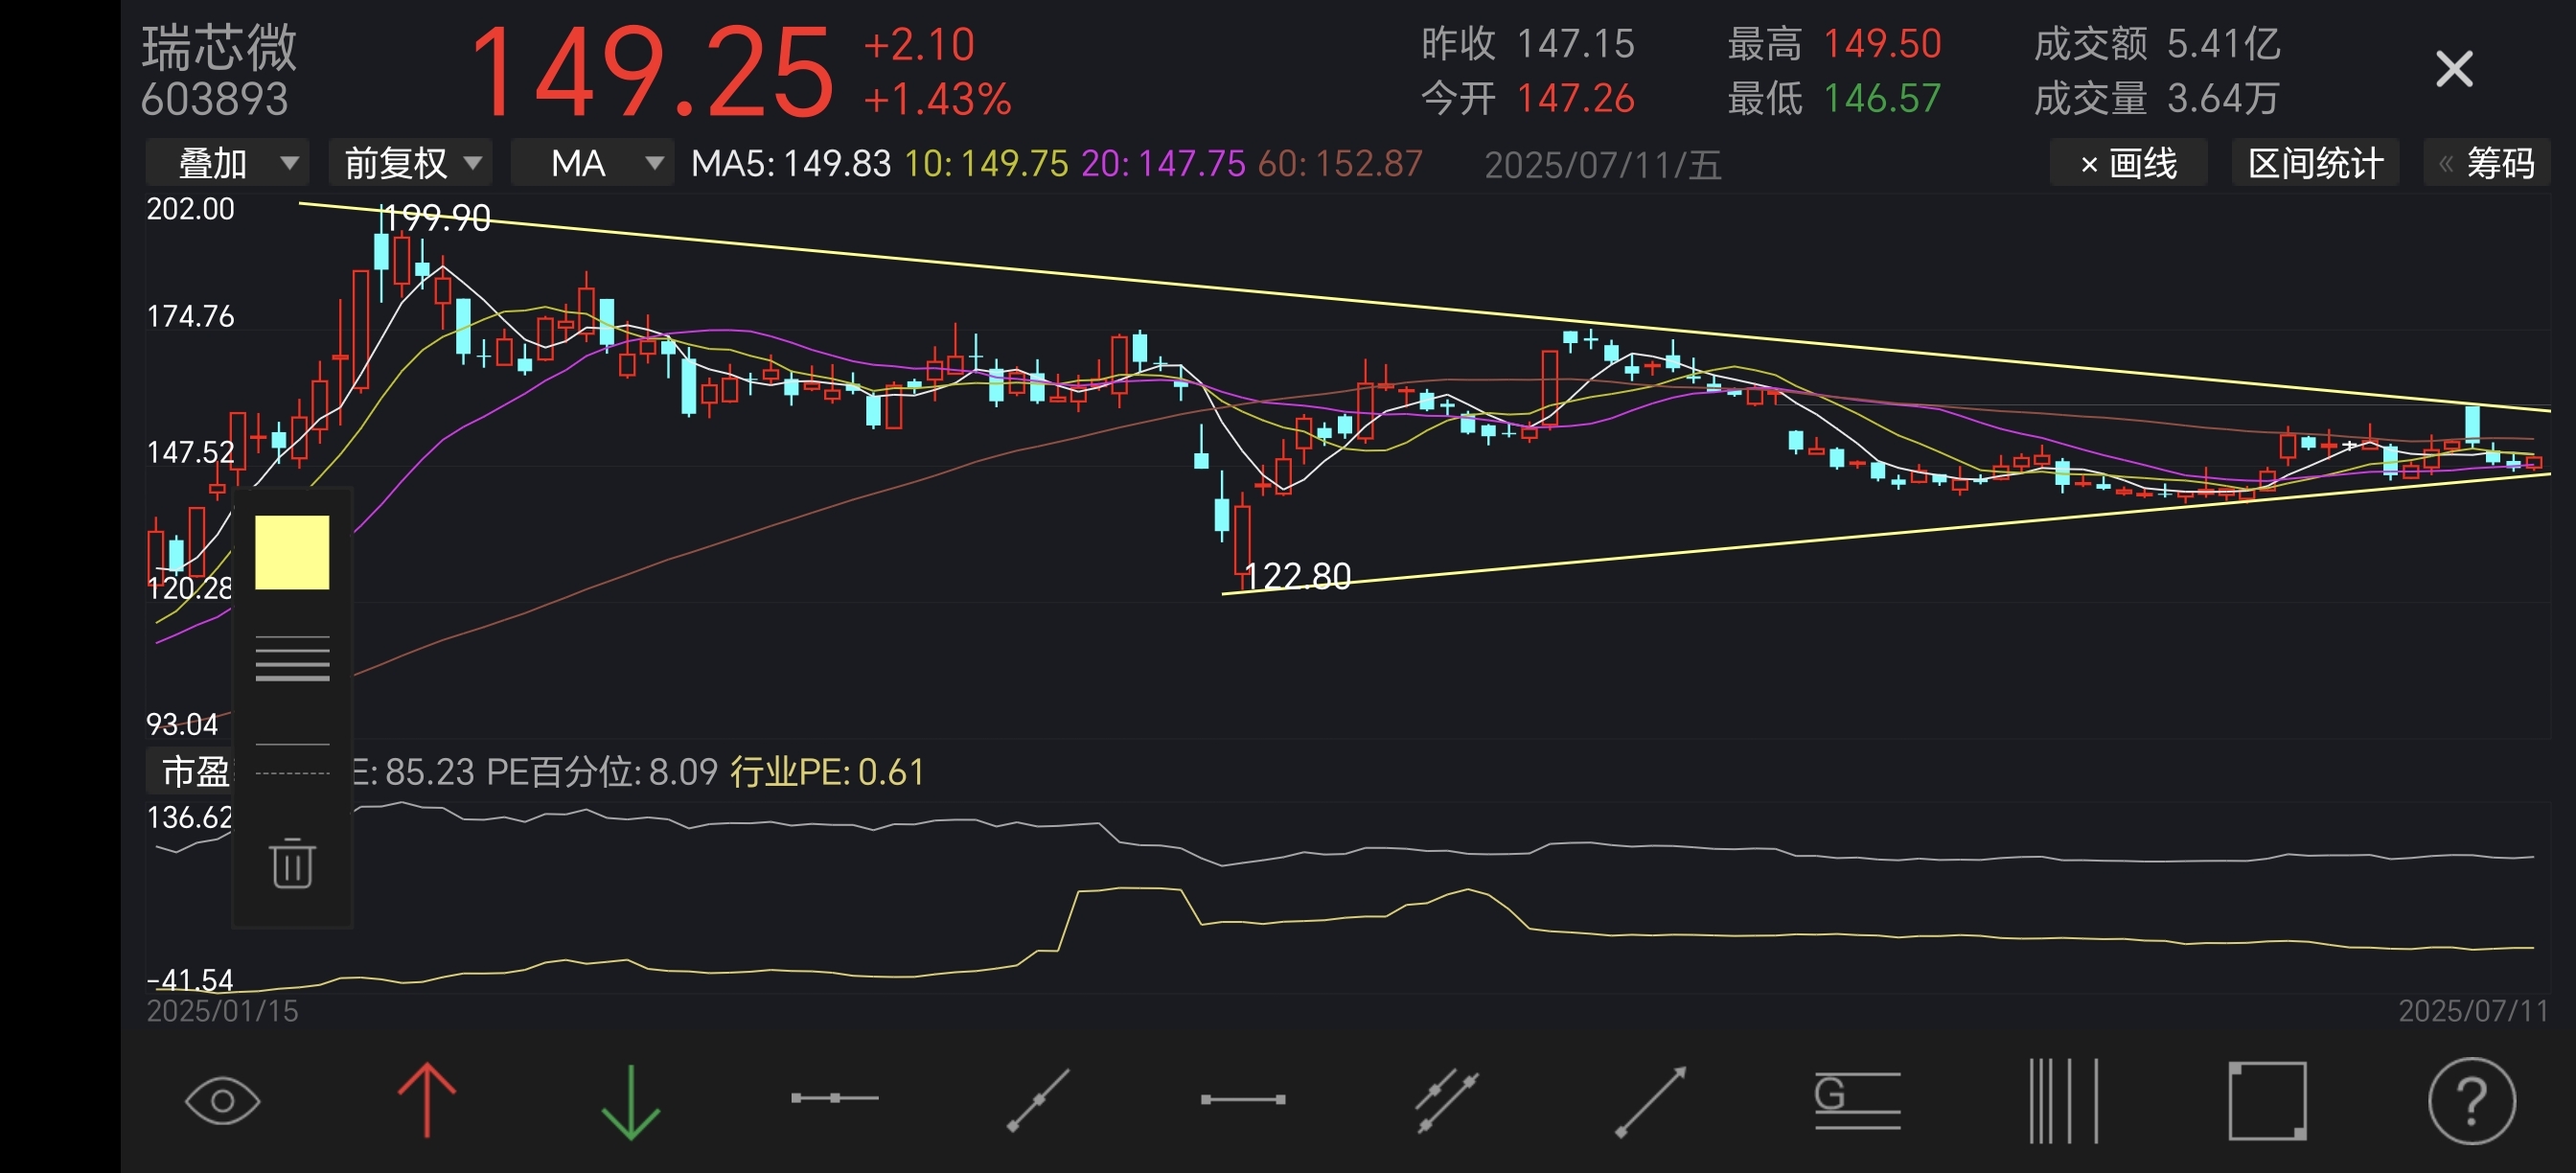Viewport: 2576px width, 1173px height.
Task: Click the +1.43% change percentage
Action: pyautogui.click(x=938, y=99)
